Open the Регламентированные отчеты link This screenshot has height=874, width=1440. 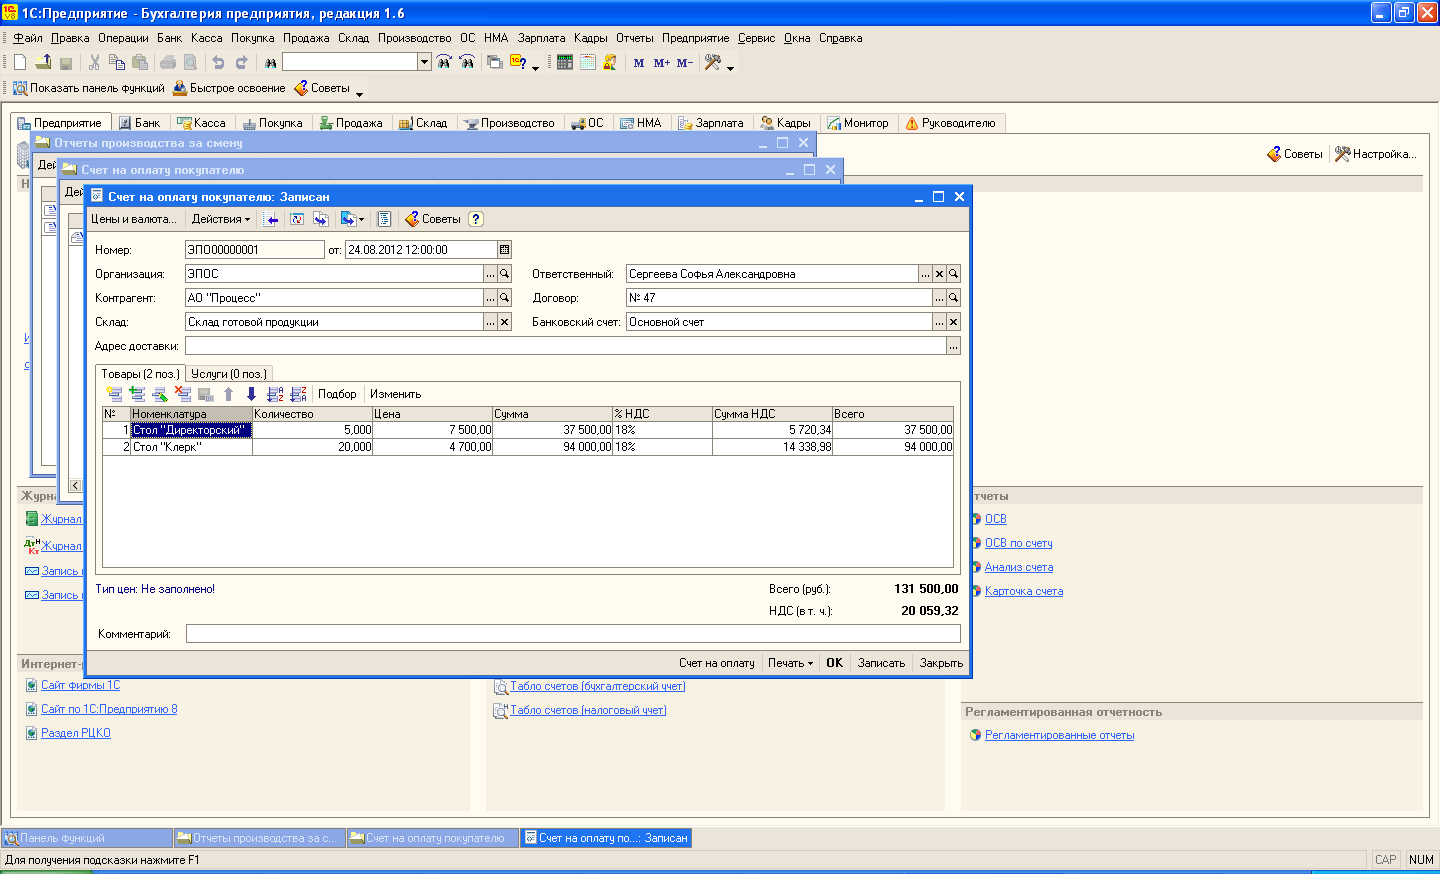click(1059, 735)
